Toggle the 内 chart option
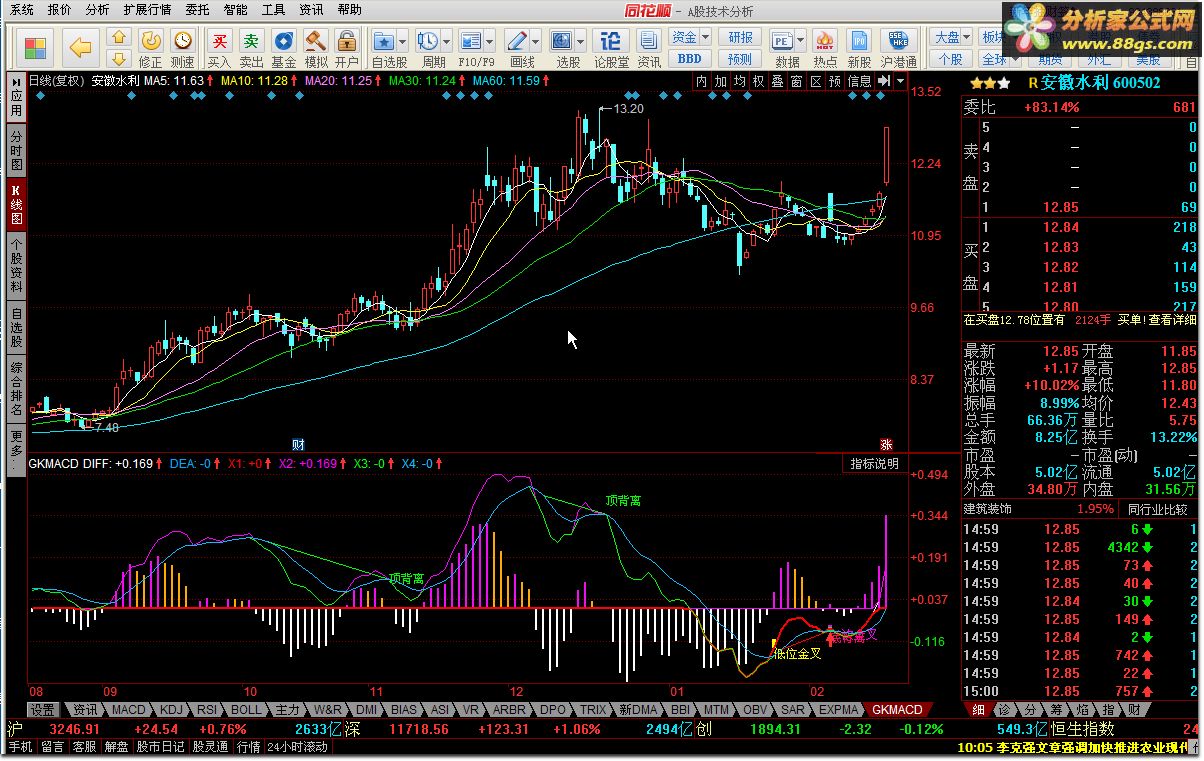 701,81
